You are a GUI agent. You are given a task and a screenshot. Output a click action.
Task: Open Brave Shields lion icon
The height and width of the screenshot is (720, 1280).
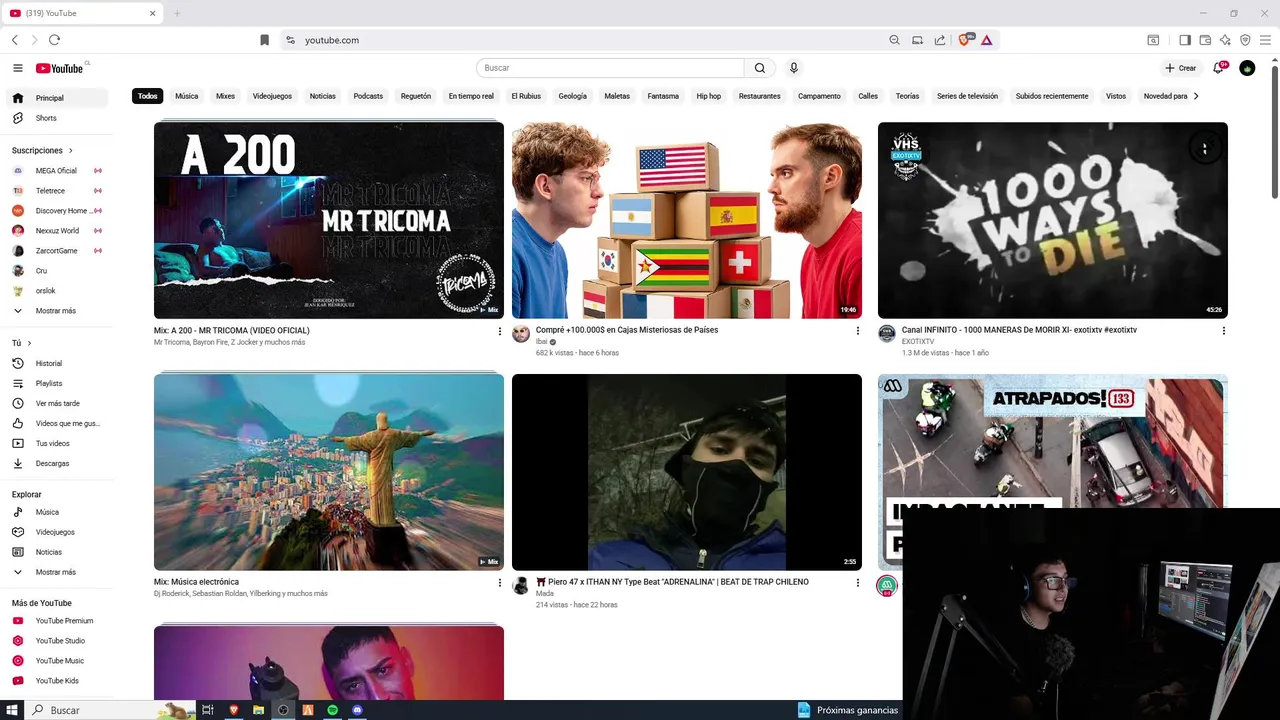[965, 40]
